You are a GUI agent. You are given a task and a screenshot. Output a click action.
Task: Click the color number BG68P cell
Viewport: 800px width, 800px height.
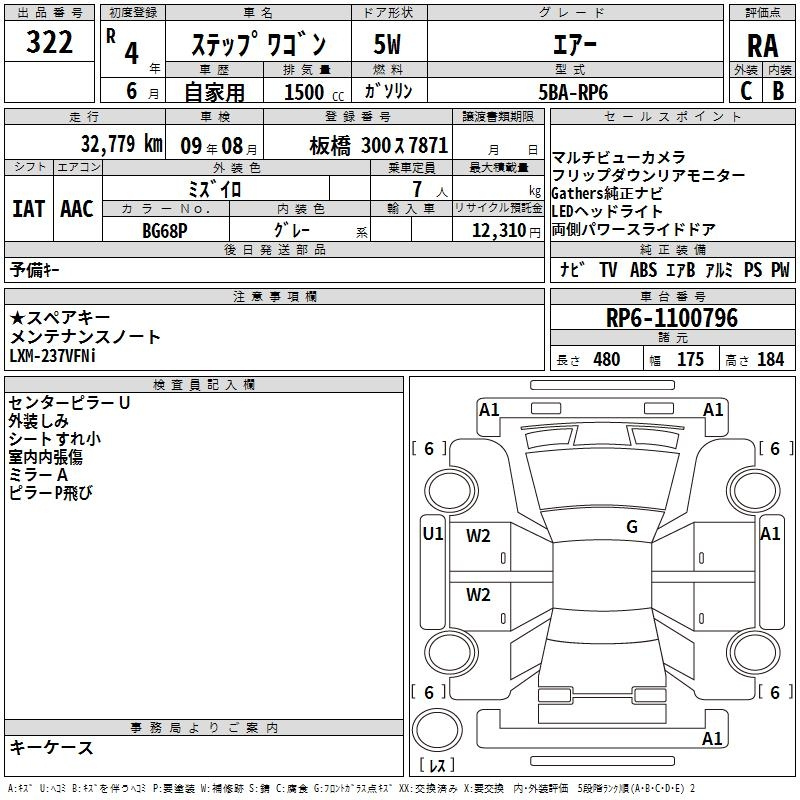(165, 230)
